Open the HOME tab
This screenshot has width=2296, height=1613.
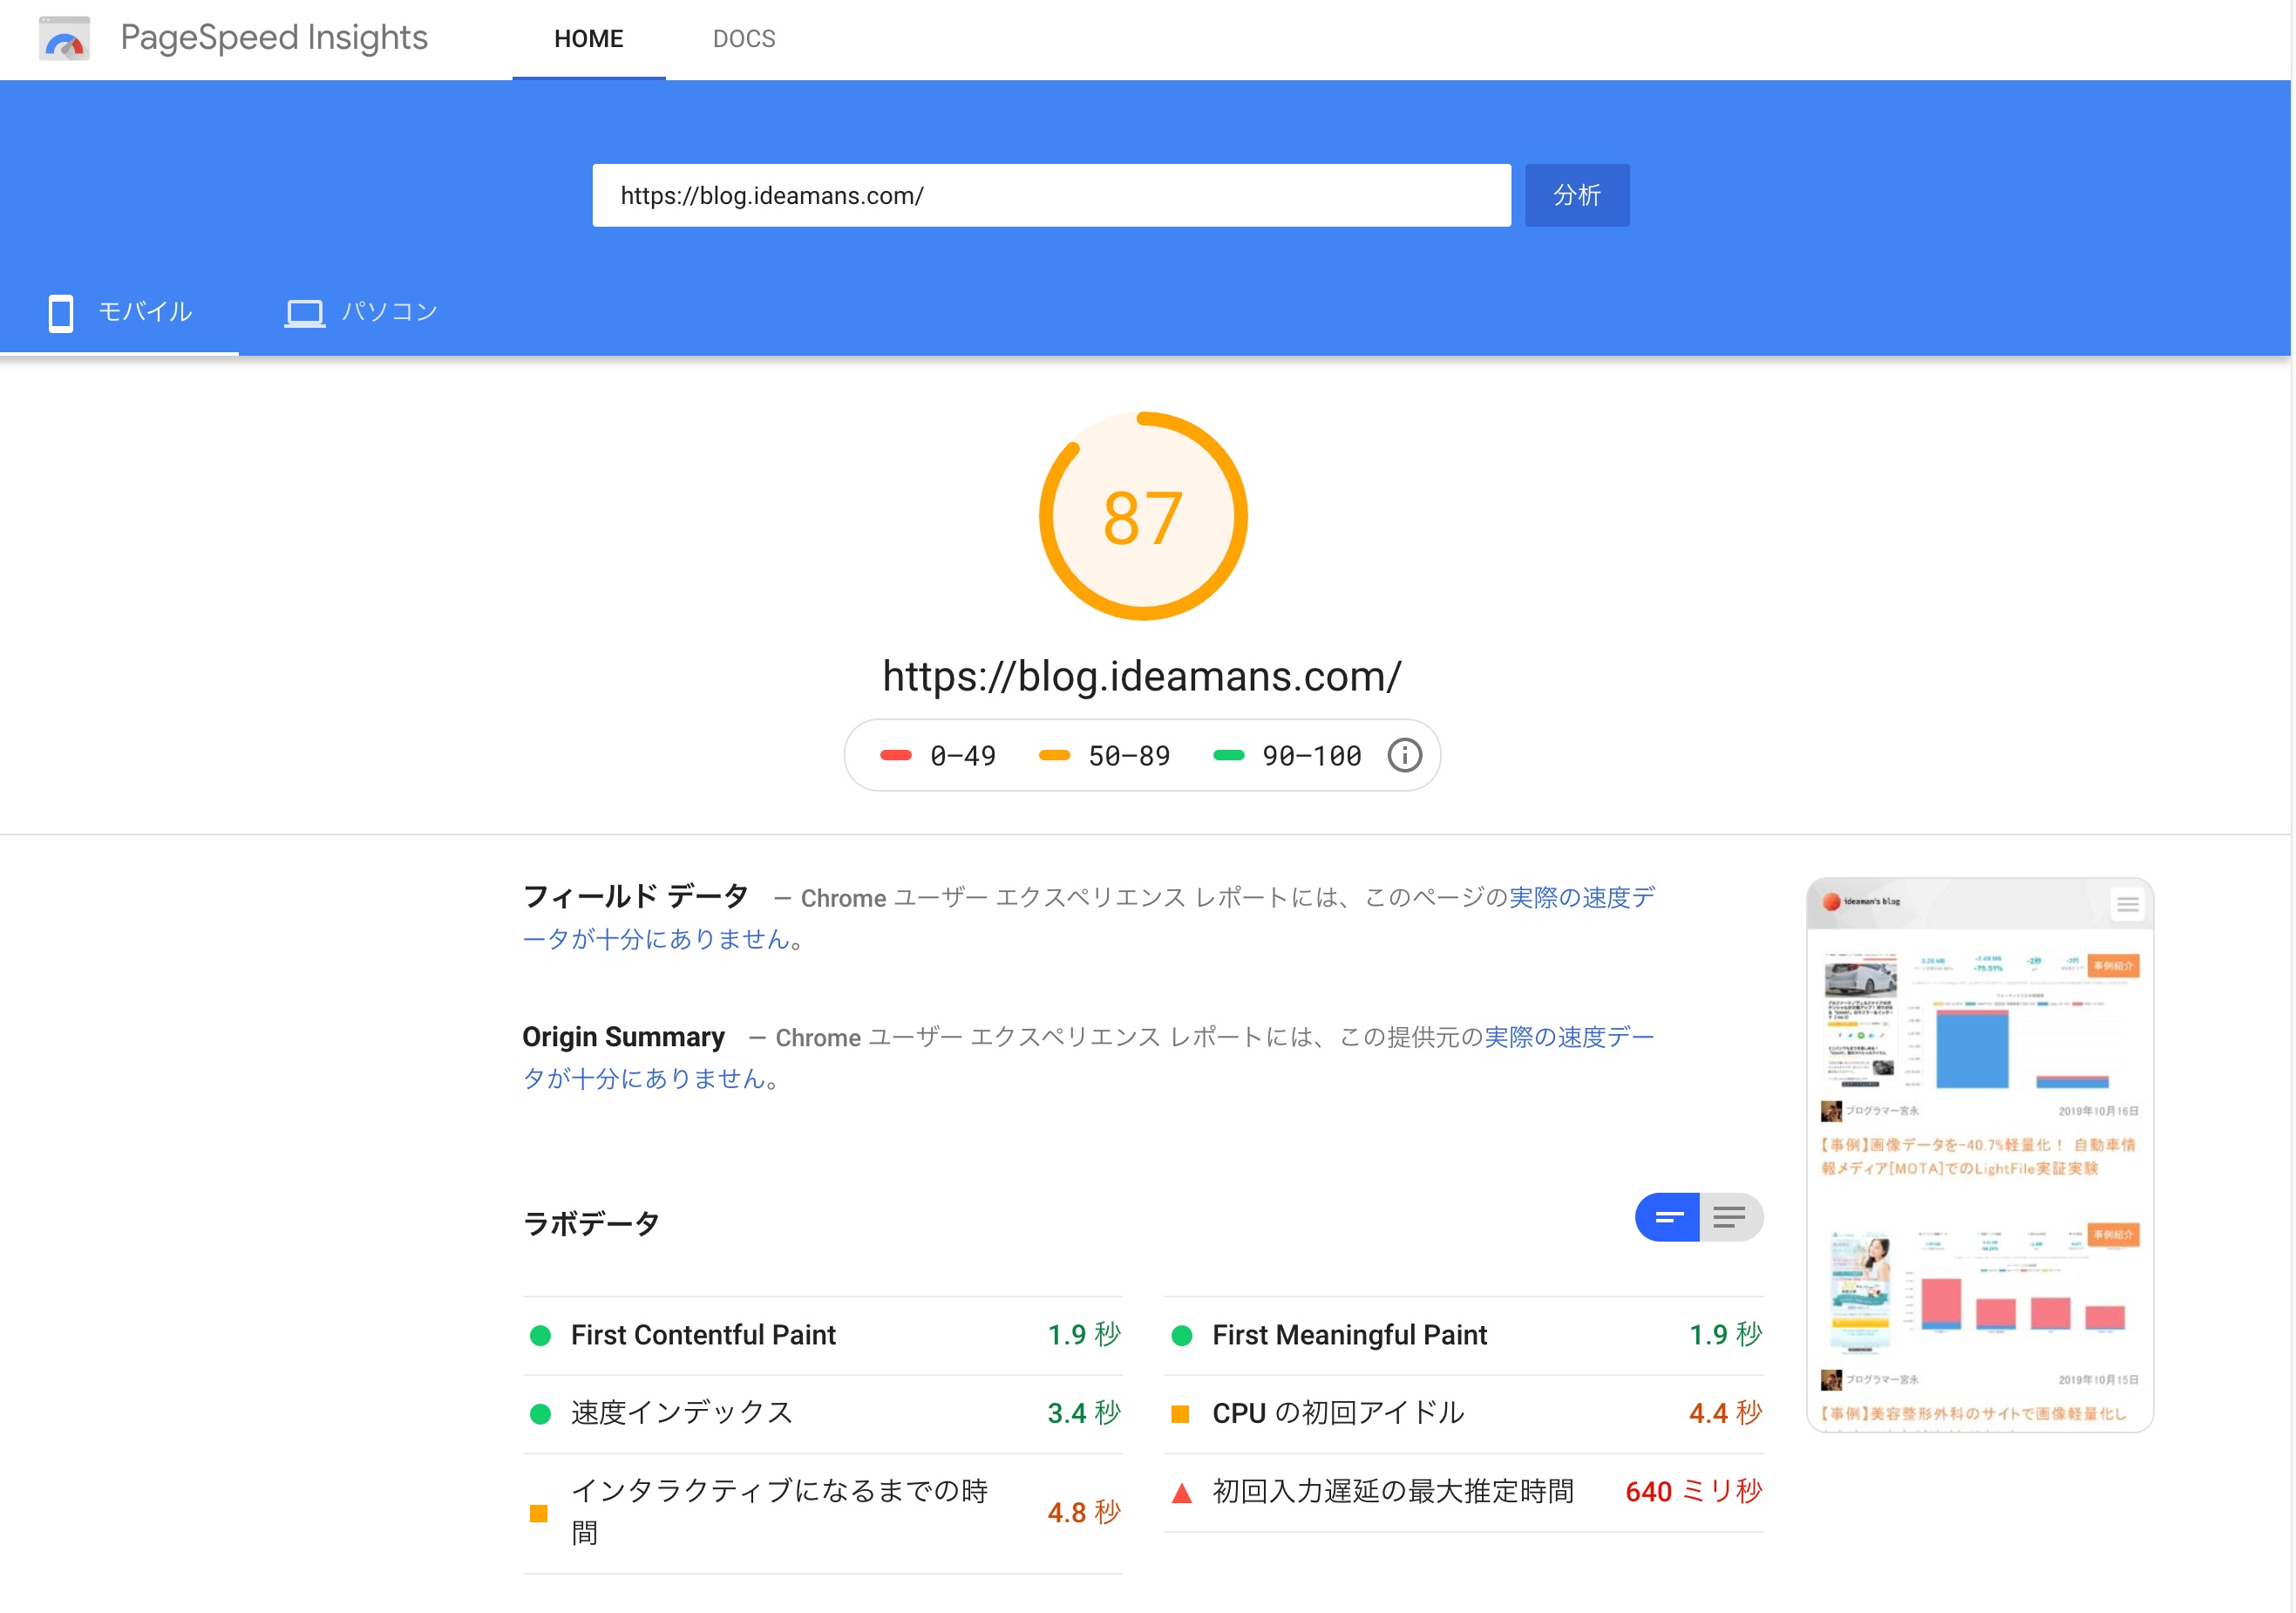click(x=588, y=39)
